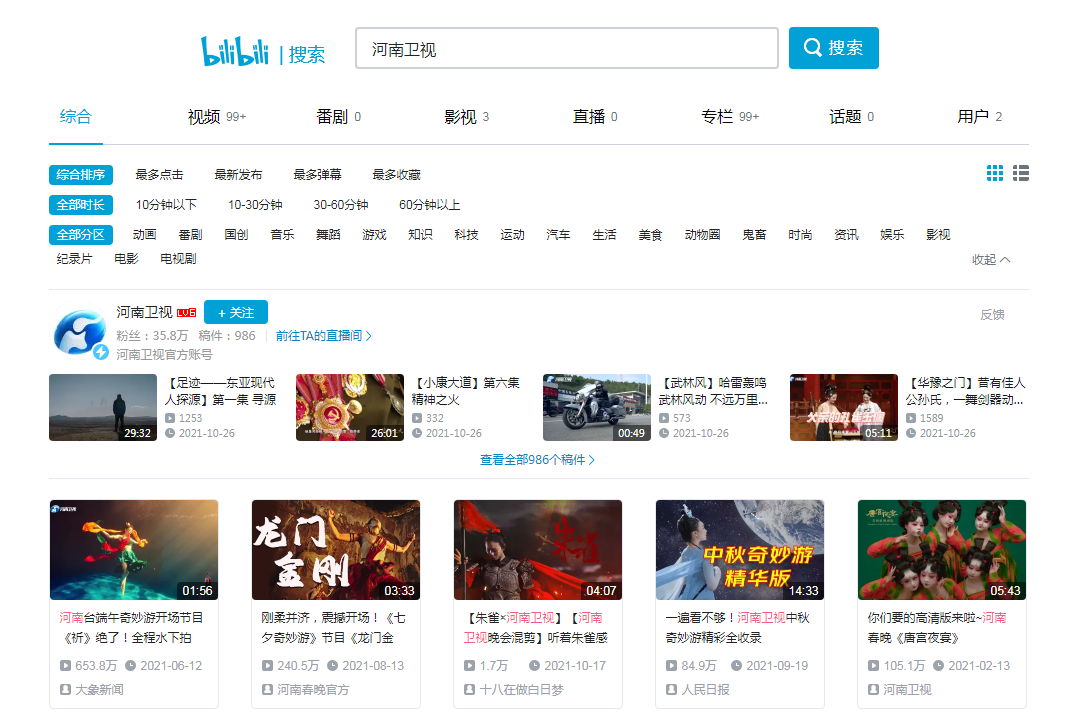Filter by 娱乐 category
The width and height of the screenshot is (1069, 719).
[x=892, y=234]
